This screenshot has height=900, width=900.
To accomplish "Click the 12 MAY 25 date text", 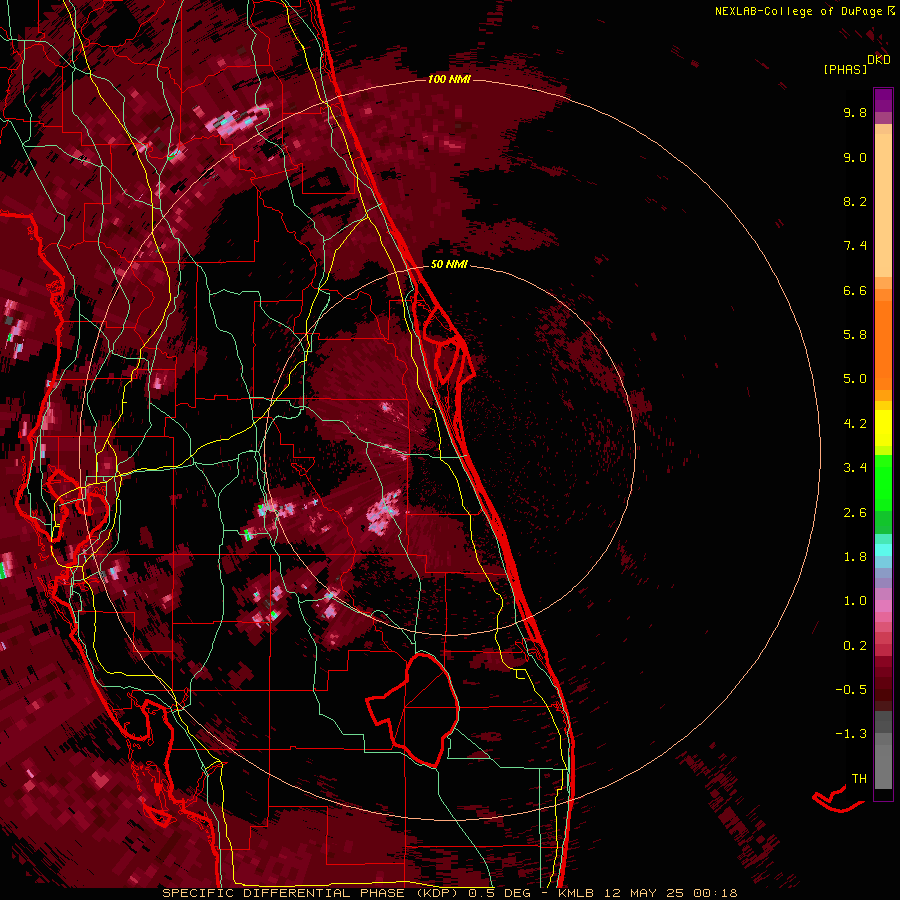I will click(643, 893).
